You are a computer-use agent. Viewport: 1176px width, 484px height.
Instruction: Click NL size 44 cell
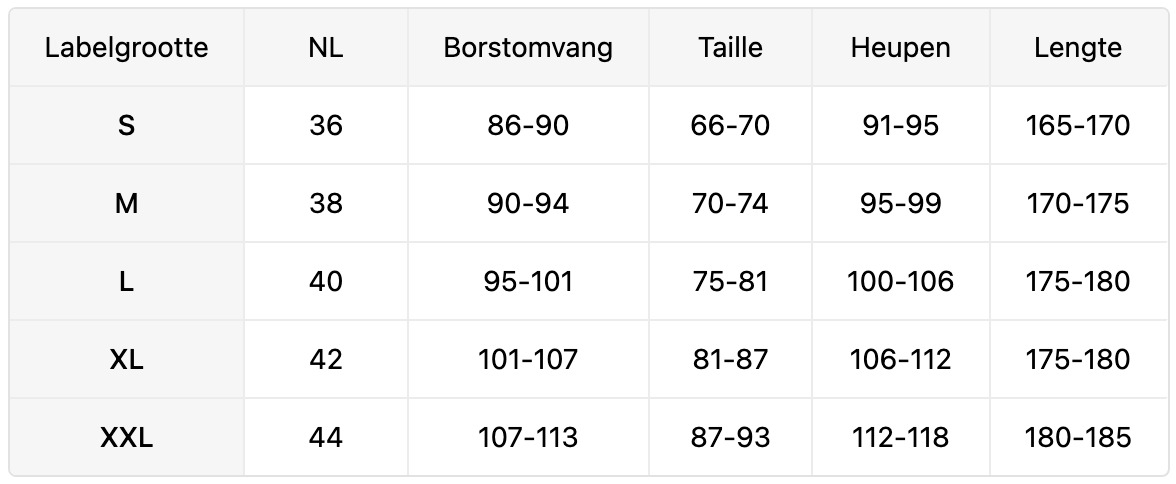pyautogui.click(x=326, y=438)
